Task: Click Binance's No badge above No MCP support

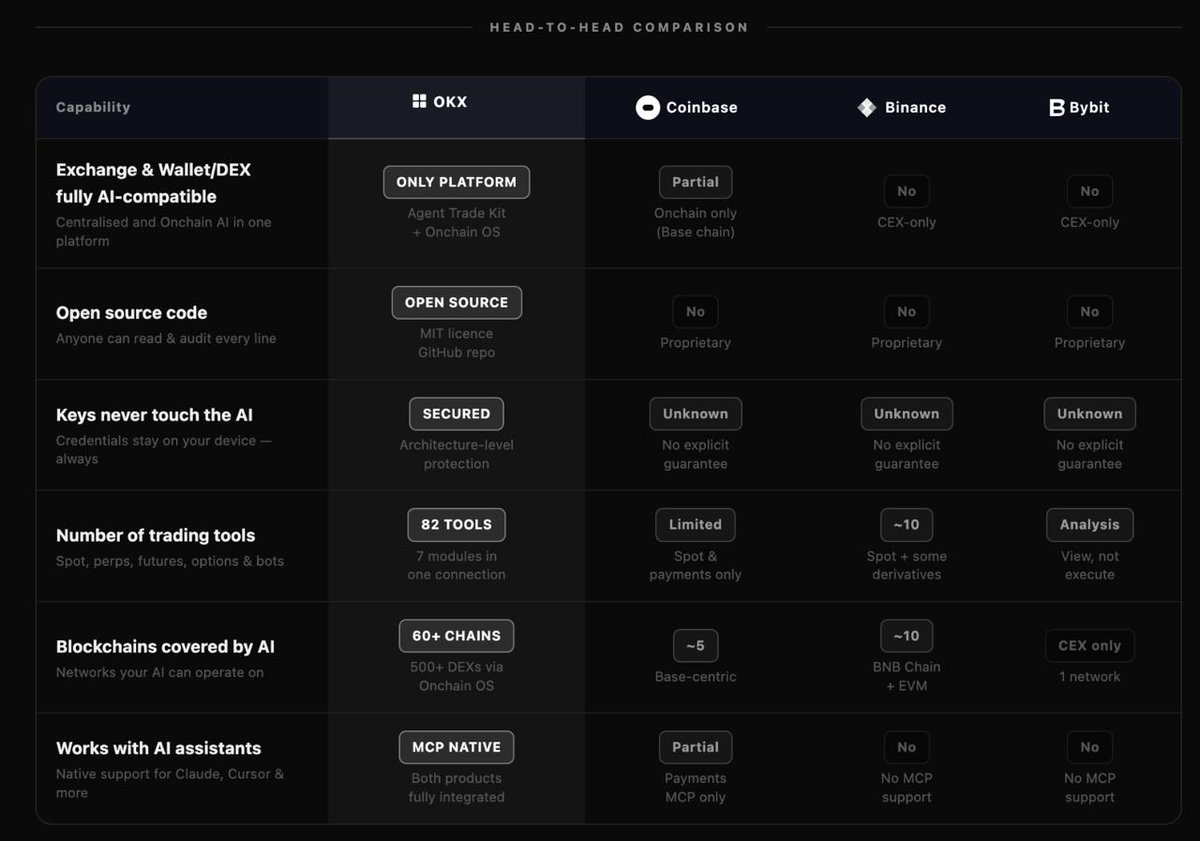Action: (x=906, y=746)
